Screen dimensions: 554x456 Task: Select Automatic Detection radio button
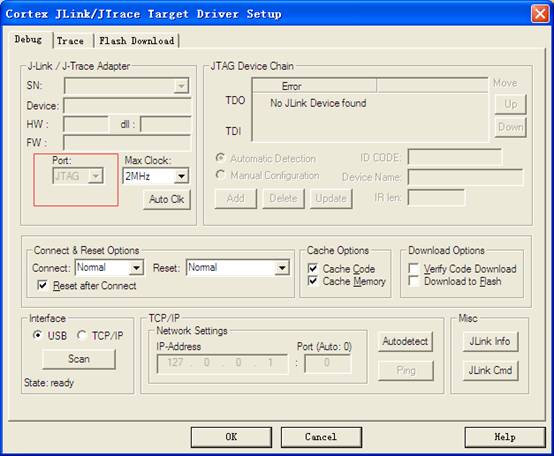point(220,158)
